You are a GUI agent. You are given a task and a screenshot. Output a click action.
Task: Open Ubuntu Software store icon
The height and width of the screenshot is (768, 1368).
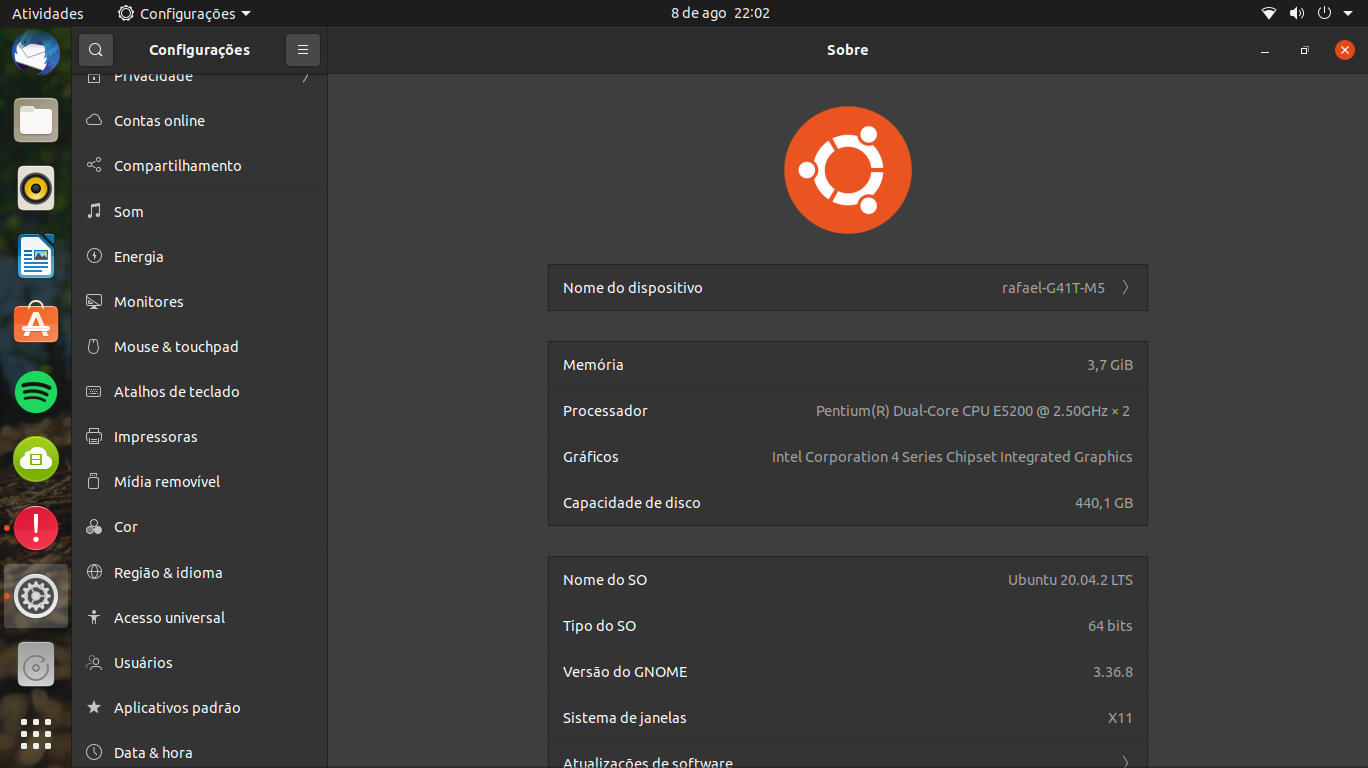(x=36, y=323)
